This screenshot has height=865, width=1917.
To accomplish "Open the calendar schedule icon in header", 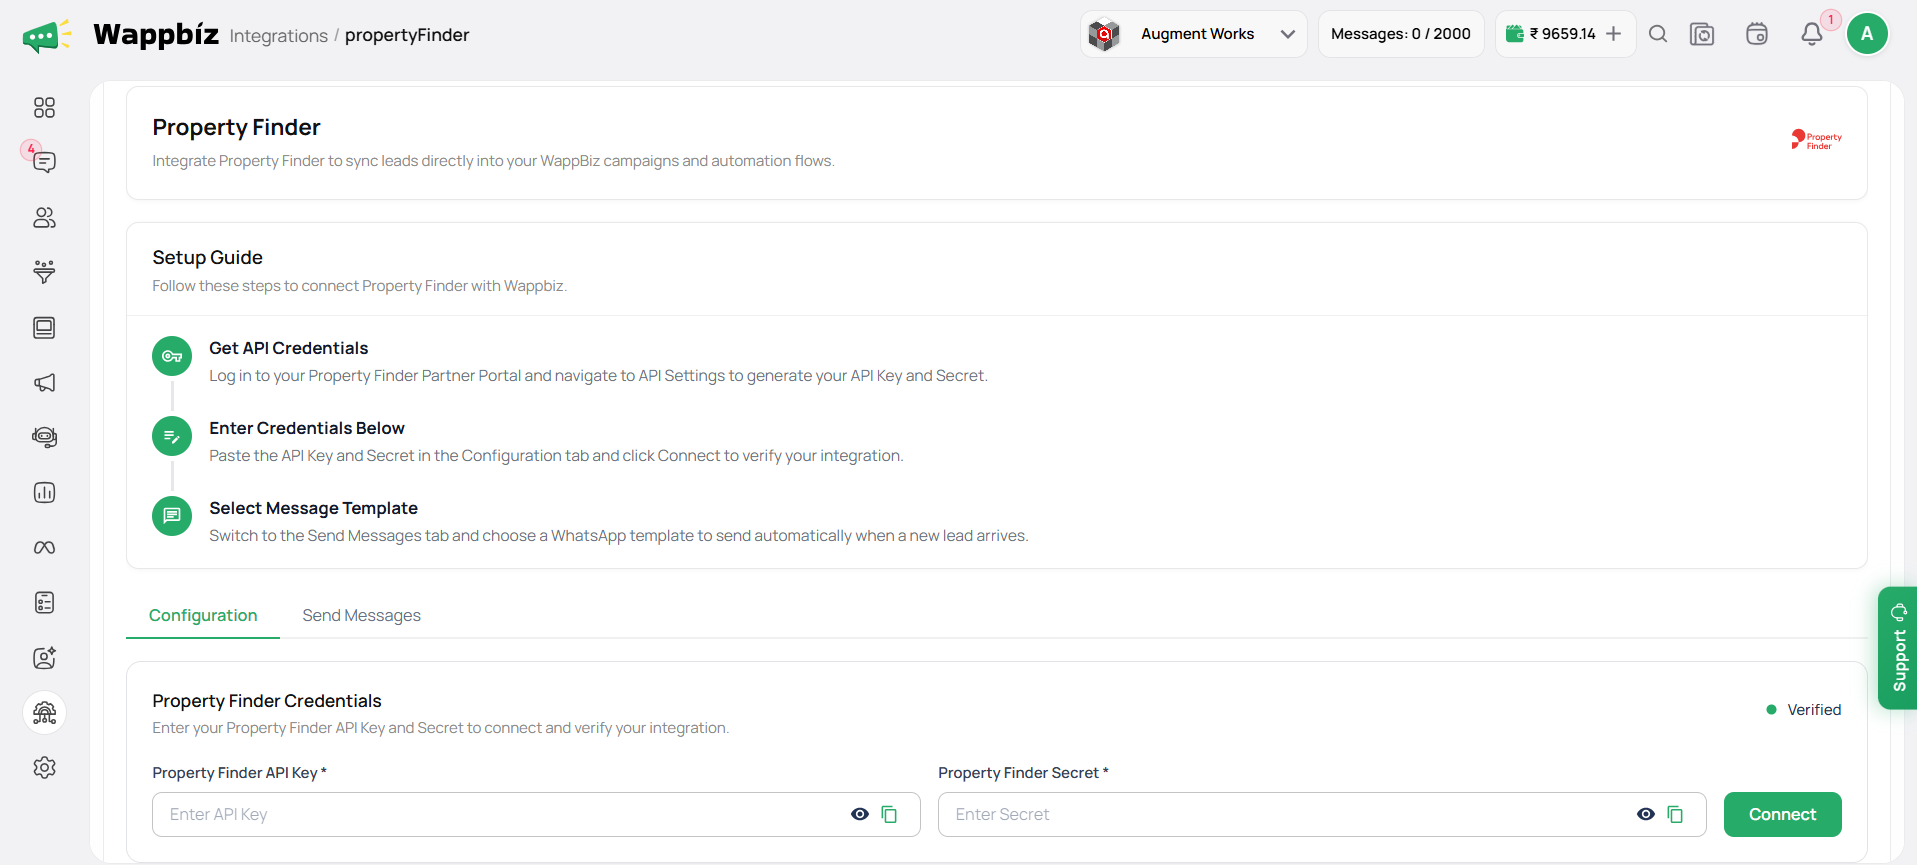I will pyautogui.click(x=1757, y=34).
